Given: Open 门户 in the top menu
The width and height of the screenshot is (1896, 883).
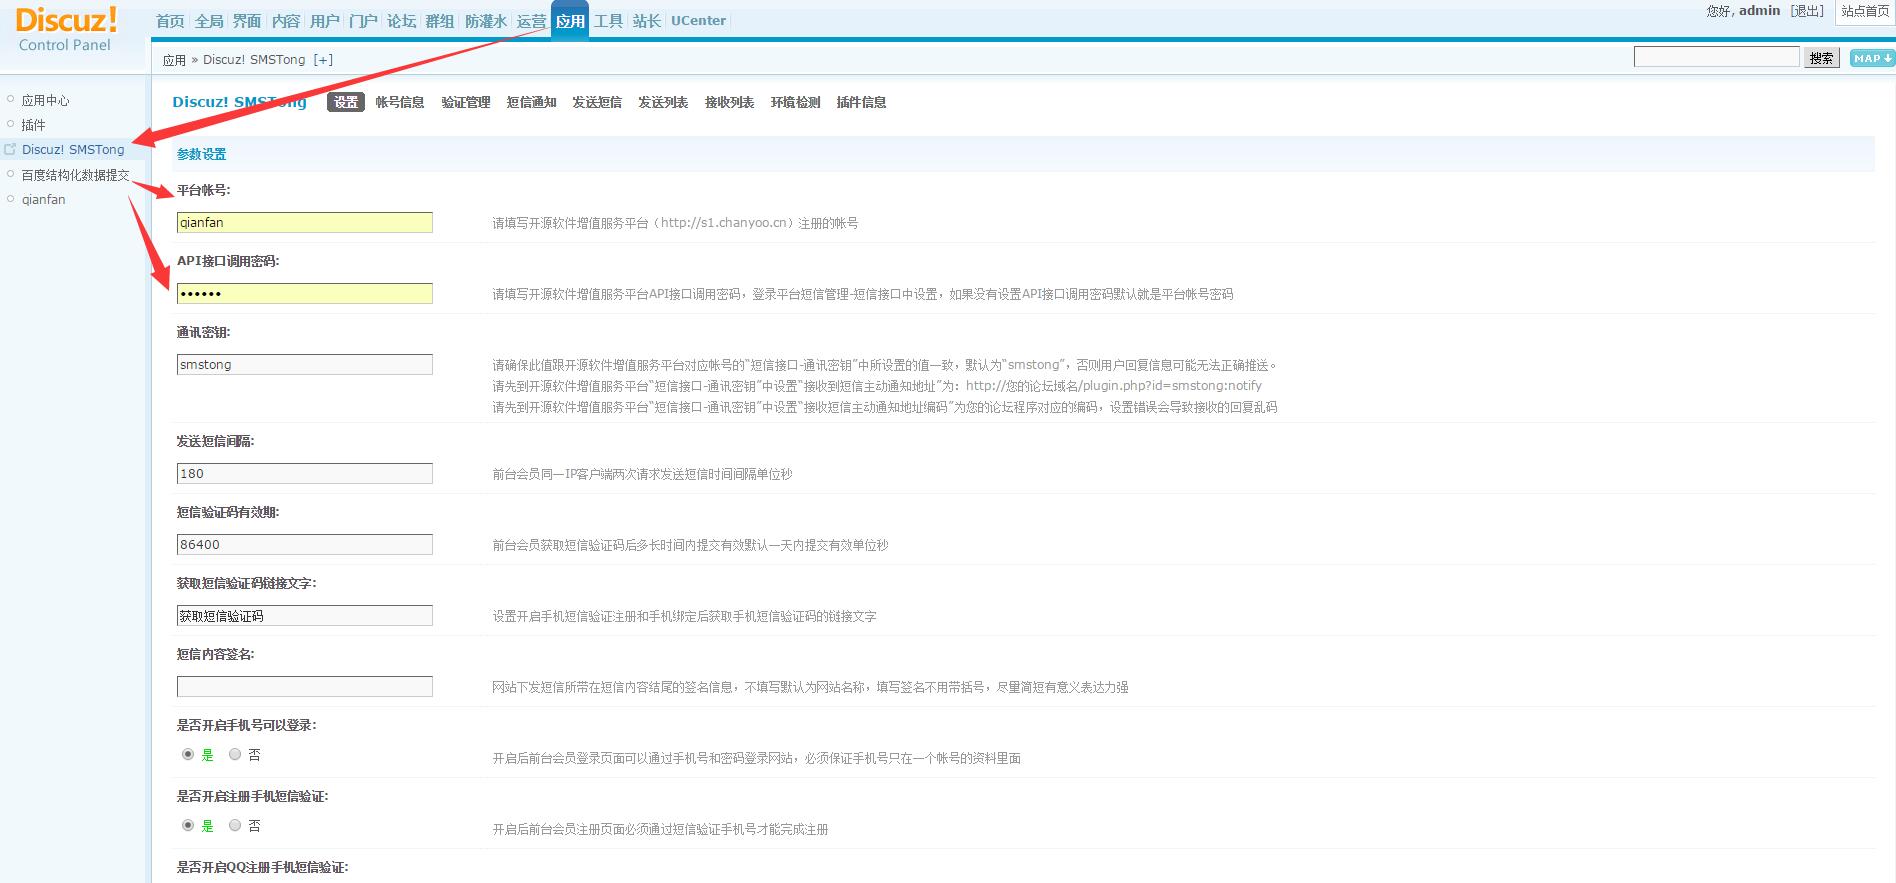Looking at the screenshot, I should (x=363, y=21).
